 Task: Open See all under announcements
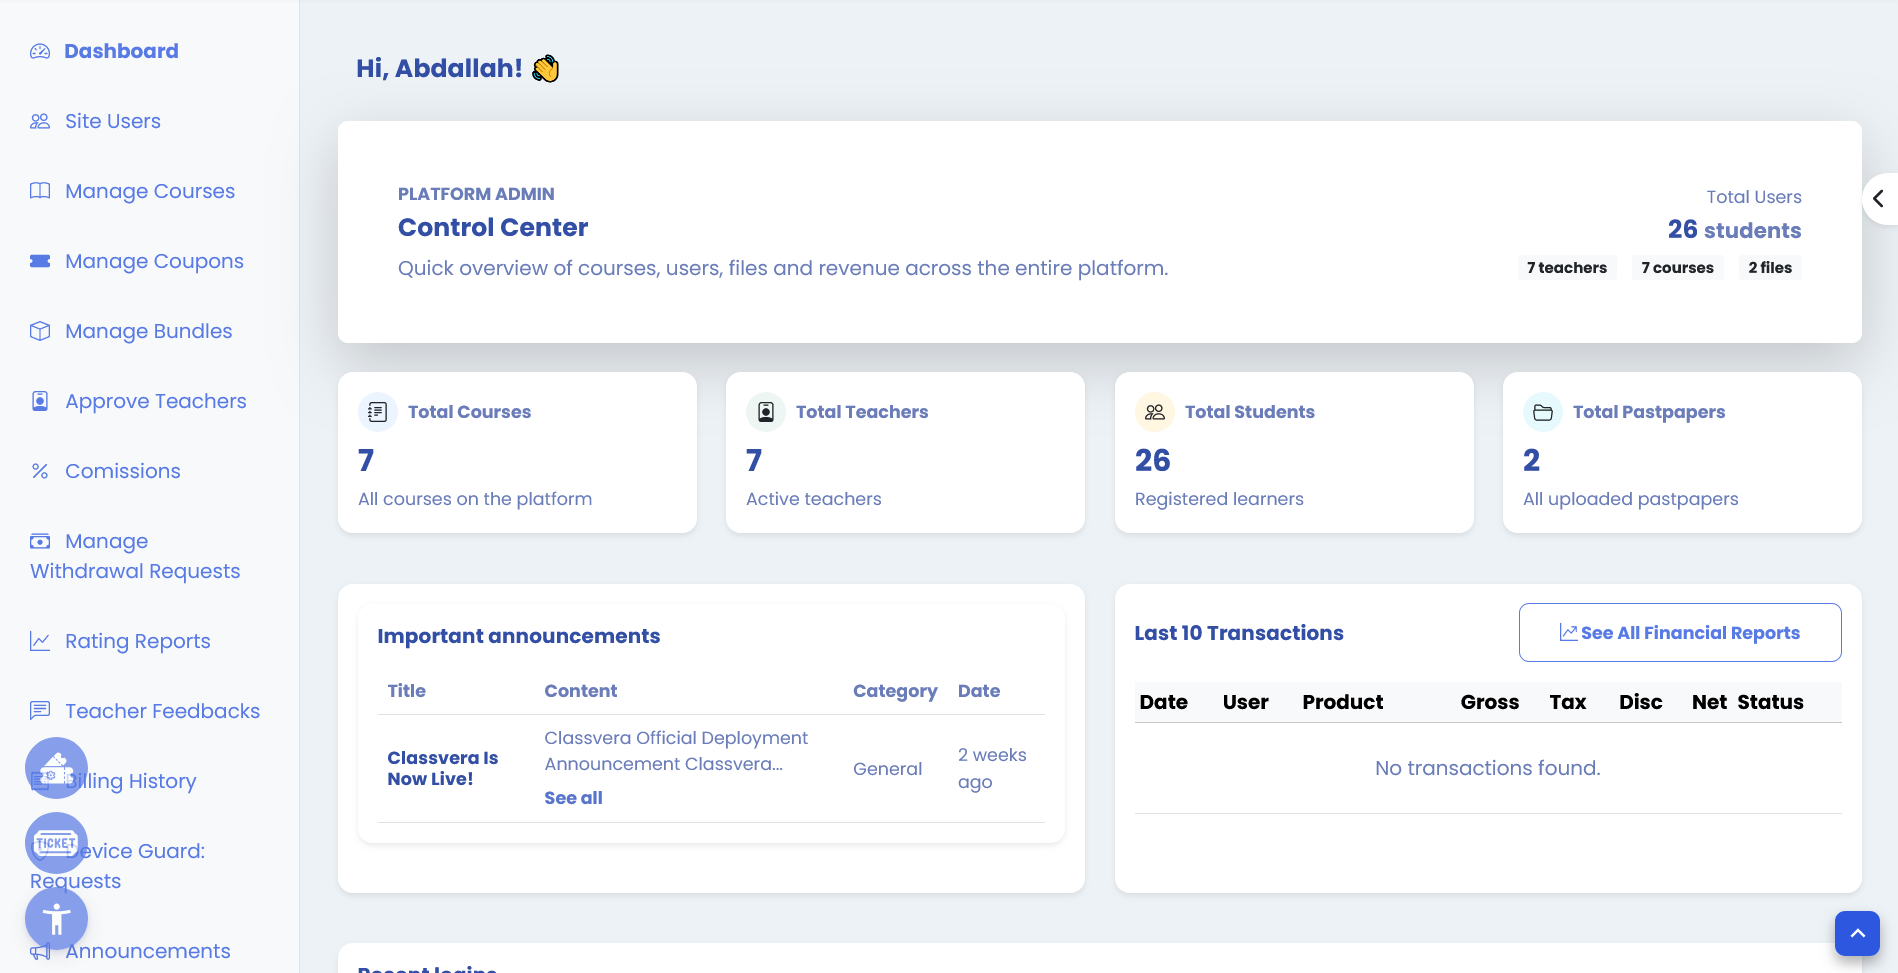click(x=573, y=797)
